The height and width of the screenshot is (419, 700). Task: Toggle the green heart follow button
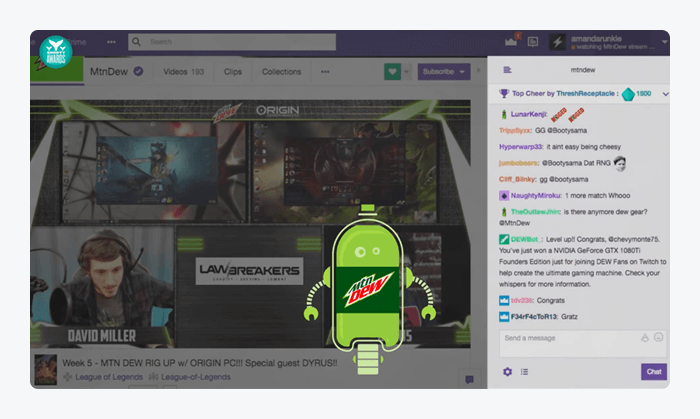pyautogui.click(x=394, y=72)
